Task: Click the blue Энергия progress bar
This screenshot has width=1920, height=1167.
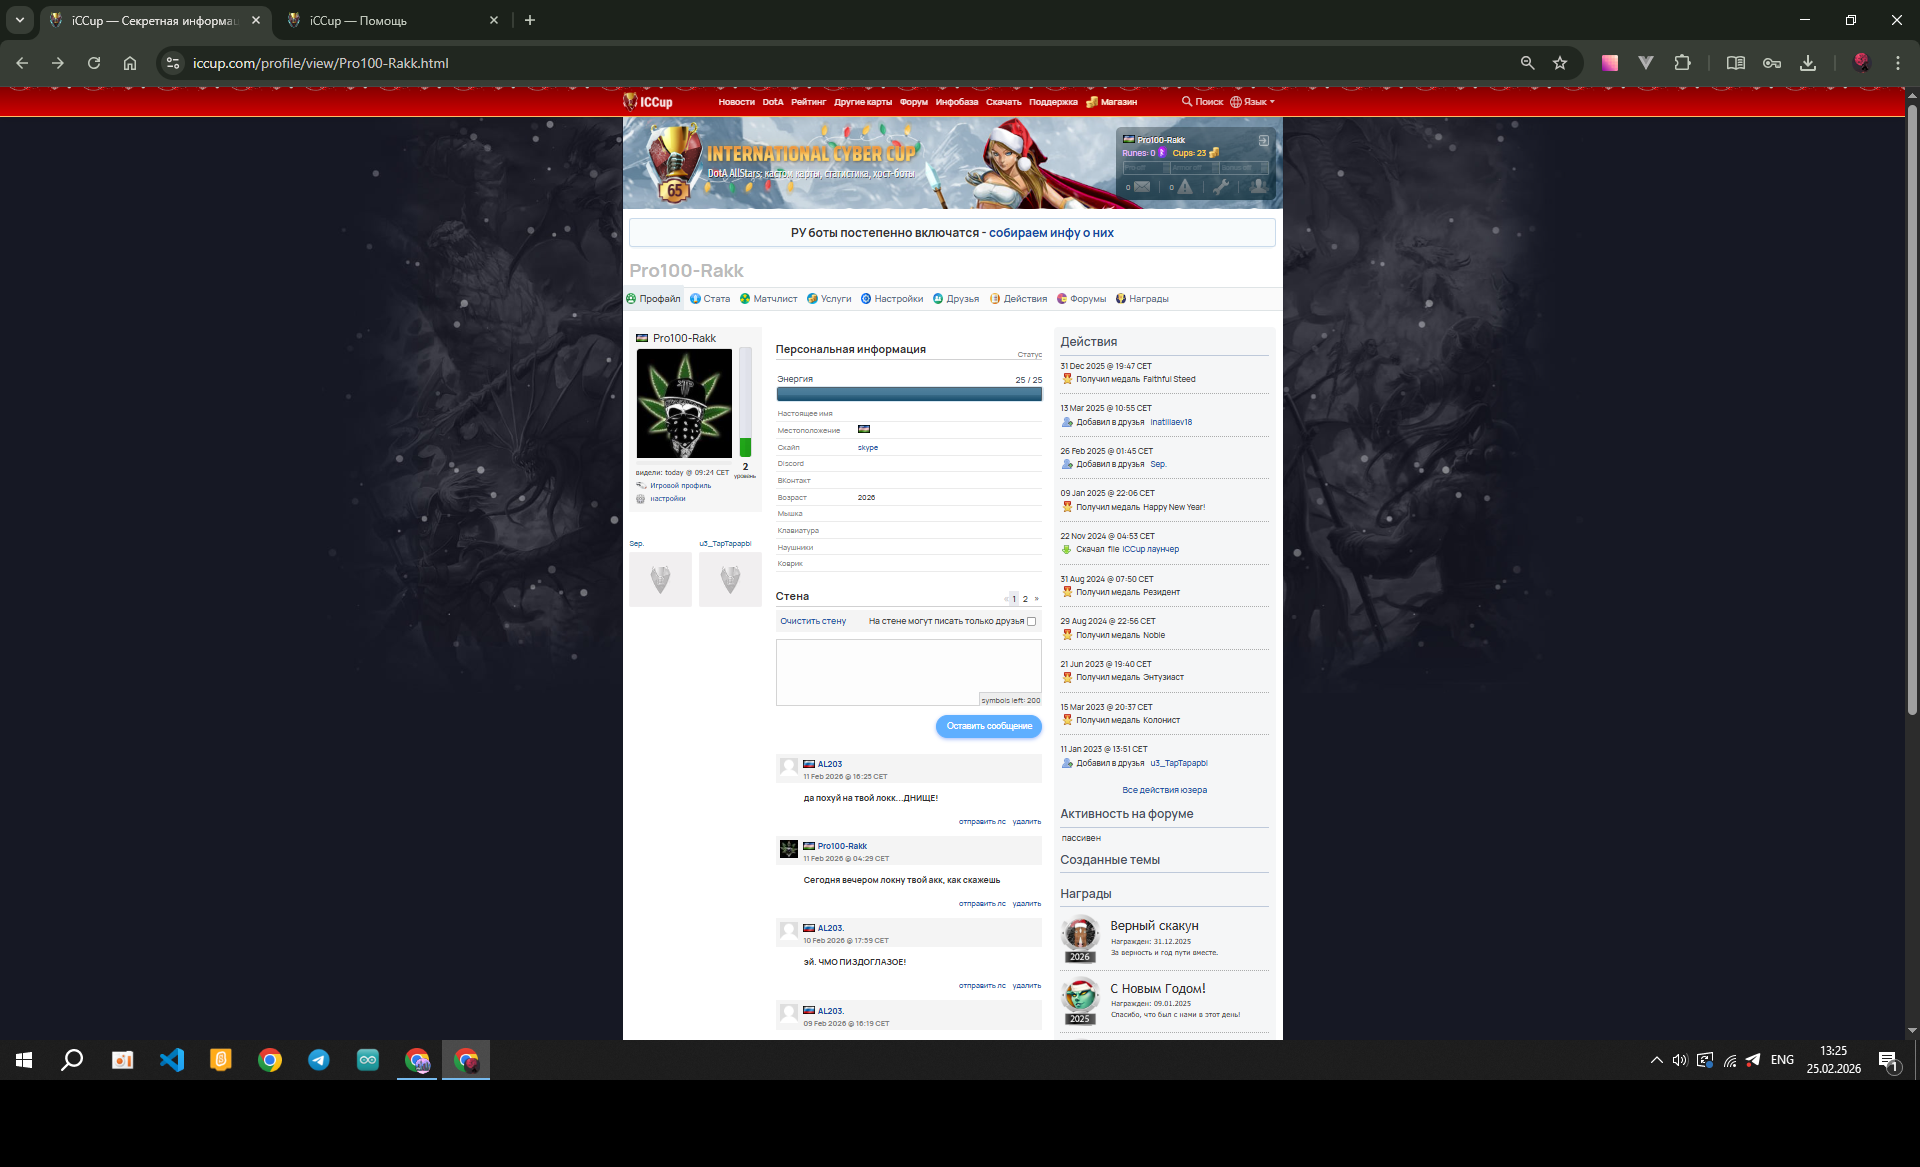Action: point(908,394)
